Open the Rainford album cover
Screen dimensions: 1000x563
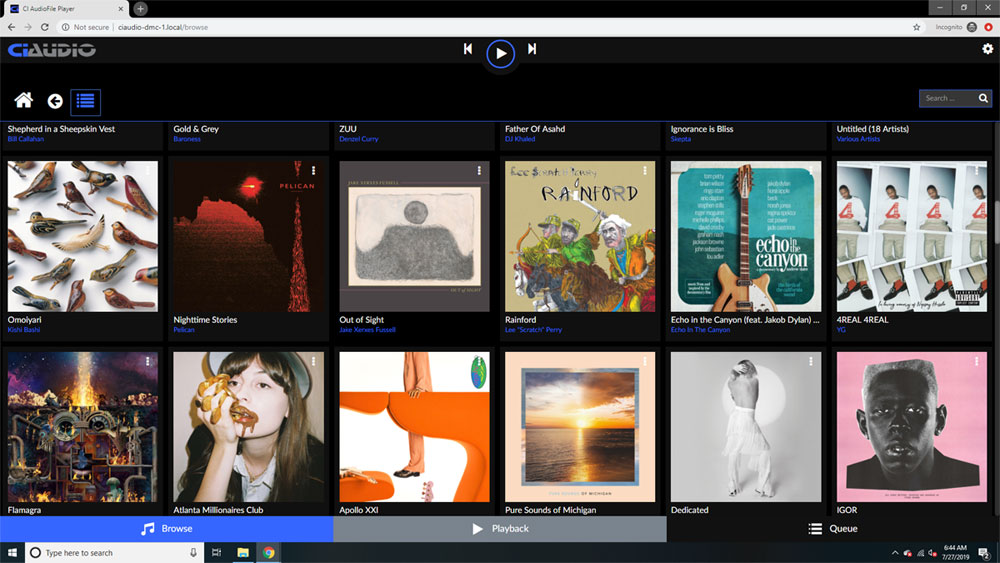pos(580,236)
